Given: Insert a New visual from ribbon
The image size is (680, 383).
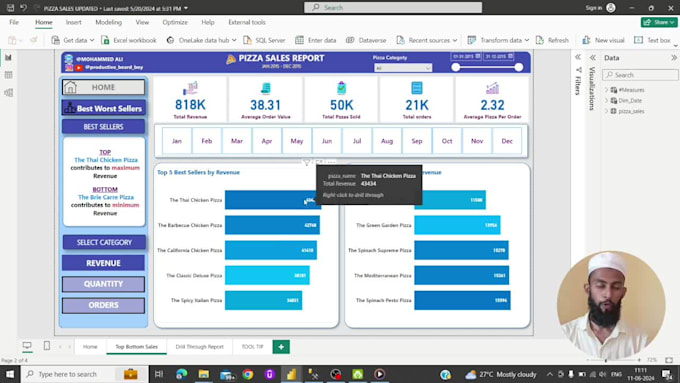Looking at the screenshot, I should tap(603, 40).
